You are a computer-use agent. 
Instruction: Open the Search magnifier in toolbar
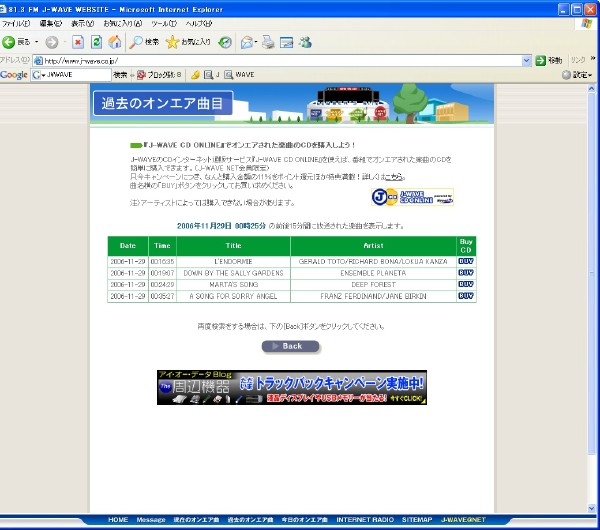point(136,42)
